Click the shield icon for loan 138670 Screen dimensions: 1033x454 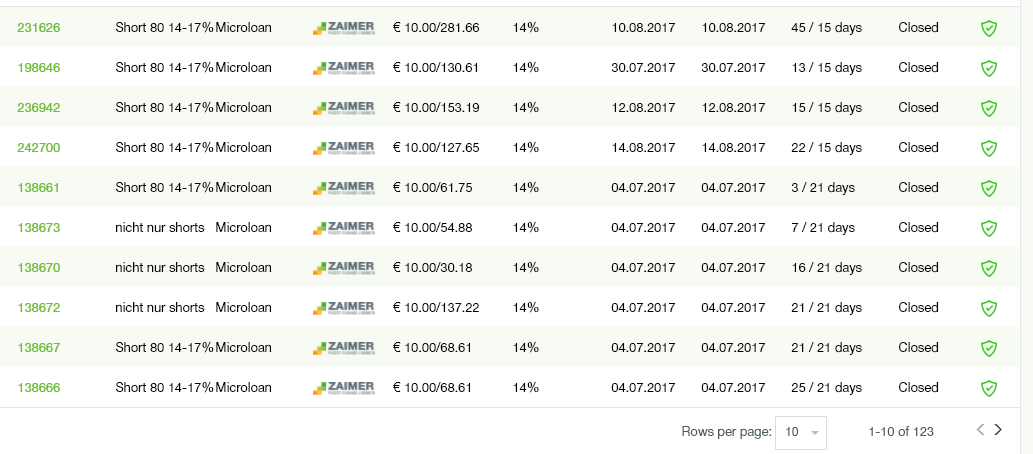pos(988,268)
